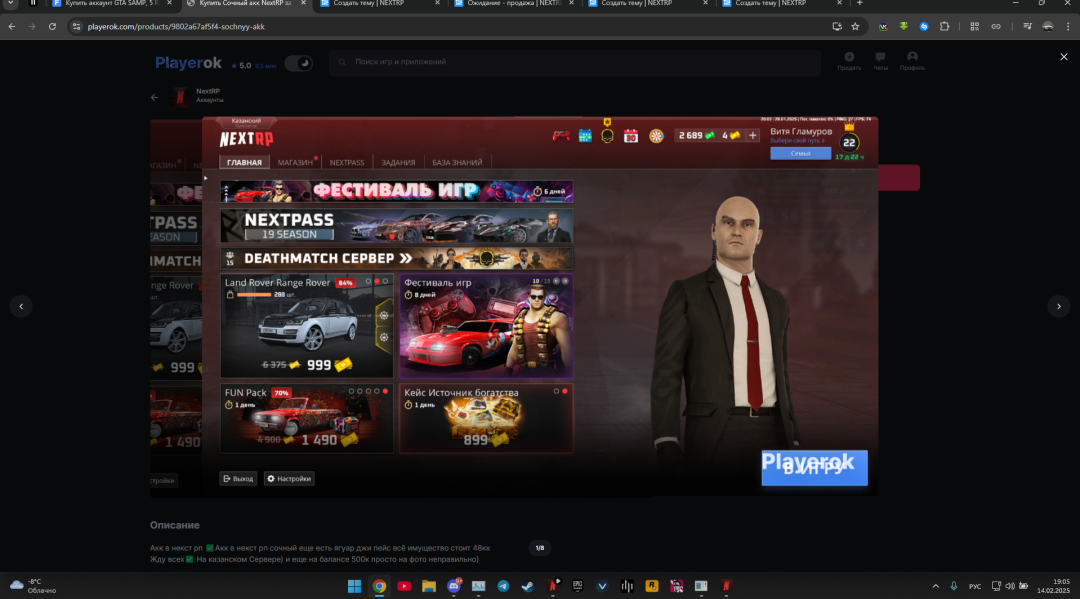Open Профиль (profile)
1080x599 pixels.
coord(912,61)
